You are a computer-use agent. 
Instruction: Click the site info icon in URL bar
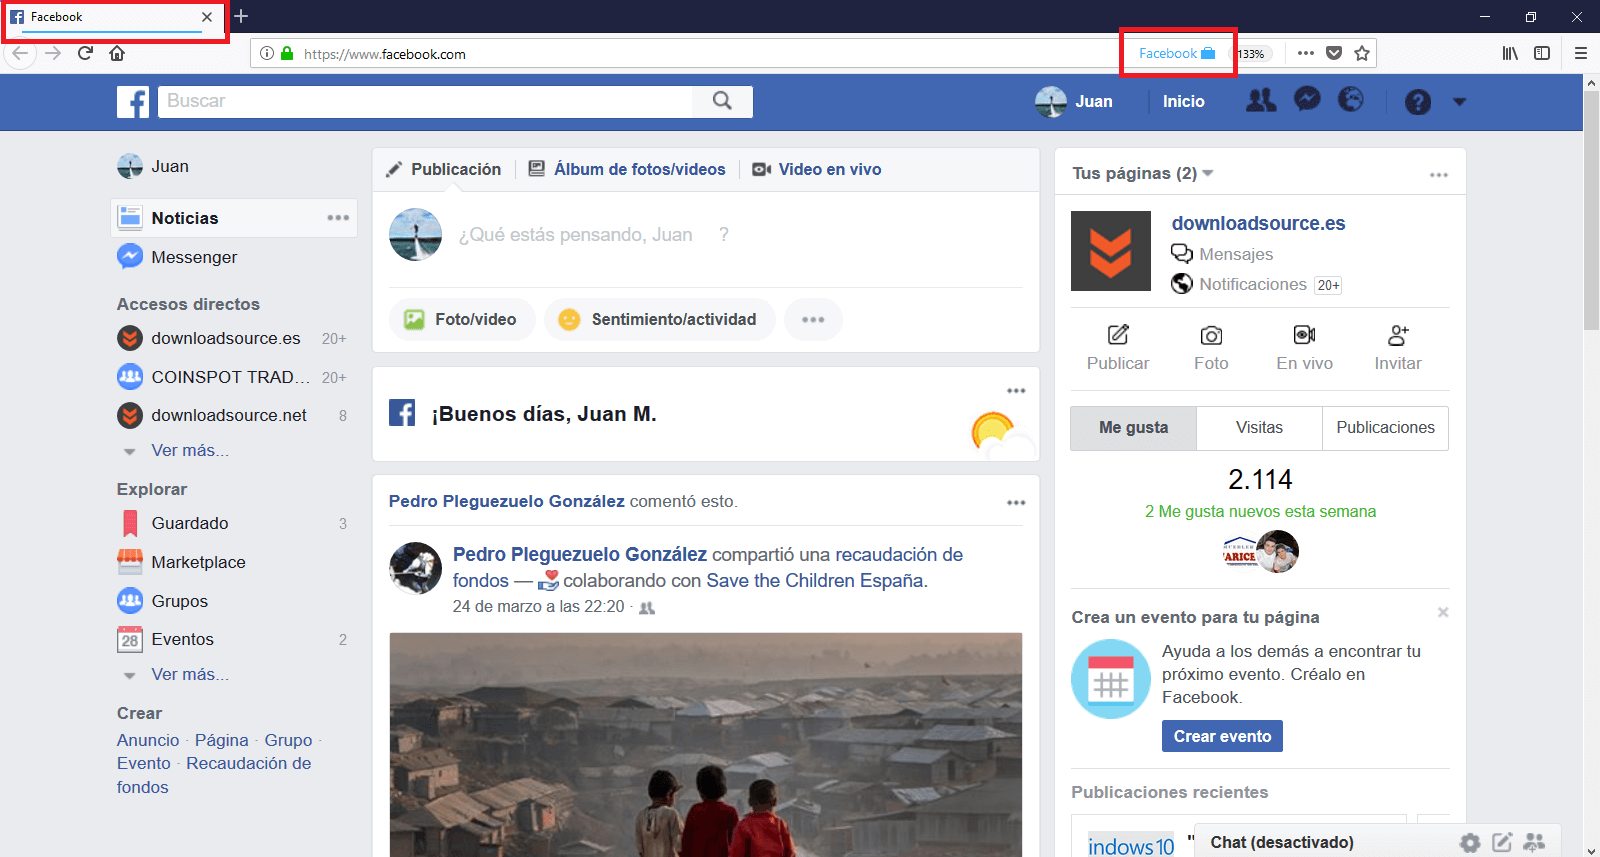[267, 53]
